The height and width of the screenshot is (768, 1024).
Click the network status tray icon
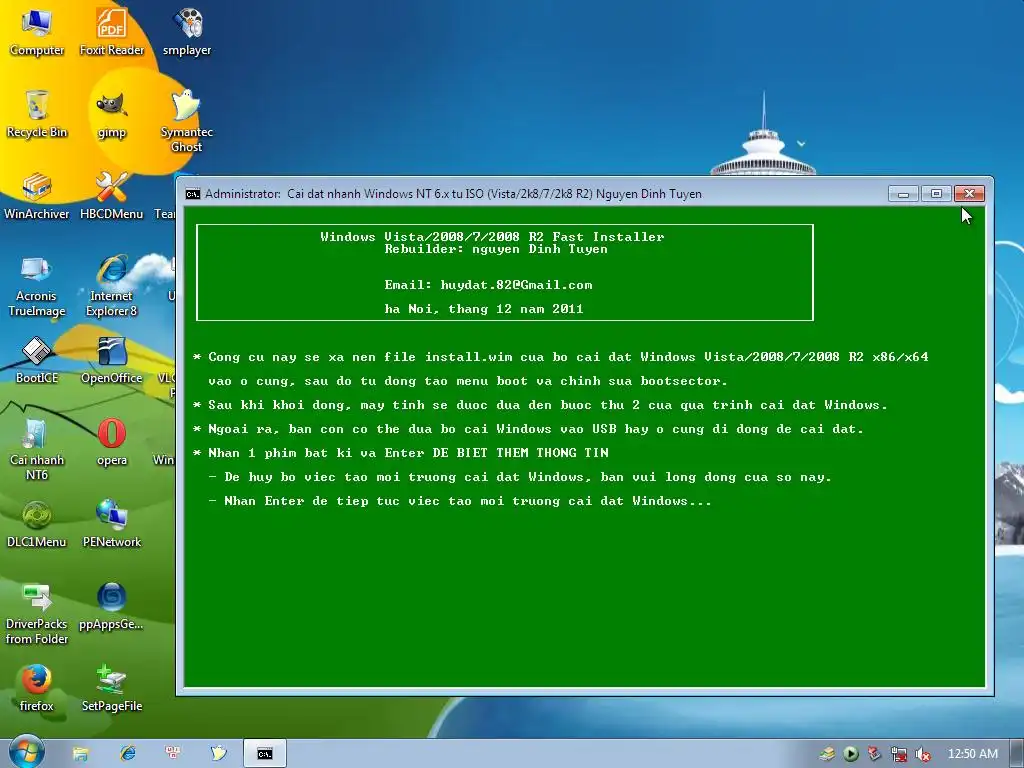pos(899,754)
